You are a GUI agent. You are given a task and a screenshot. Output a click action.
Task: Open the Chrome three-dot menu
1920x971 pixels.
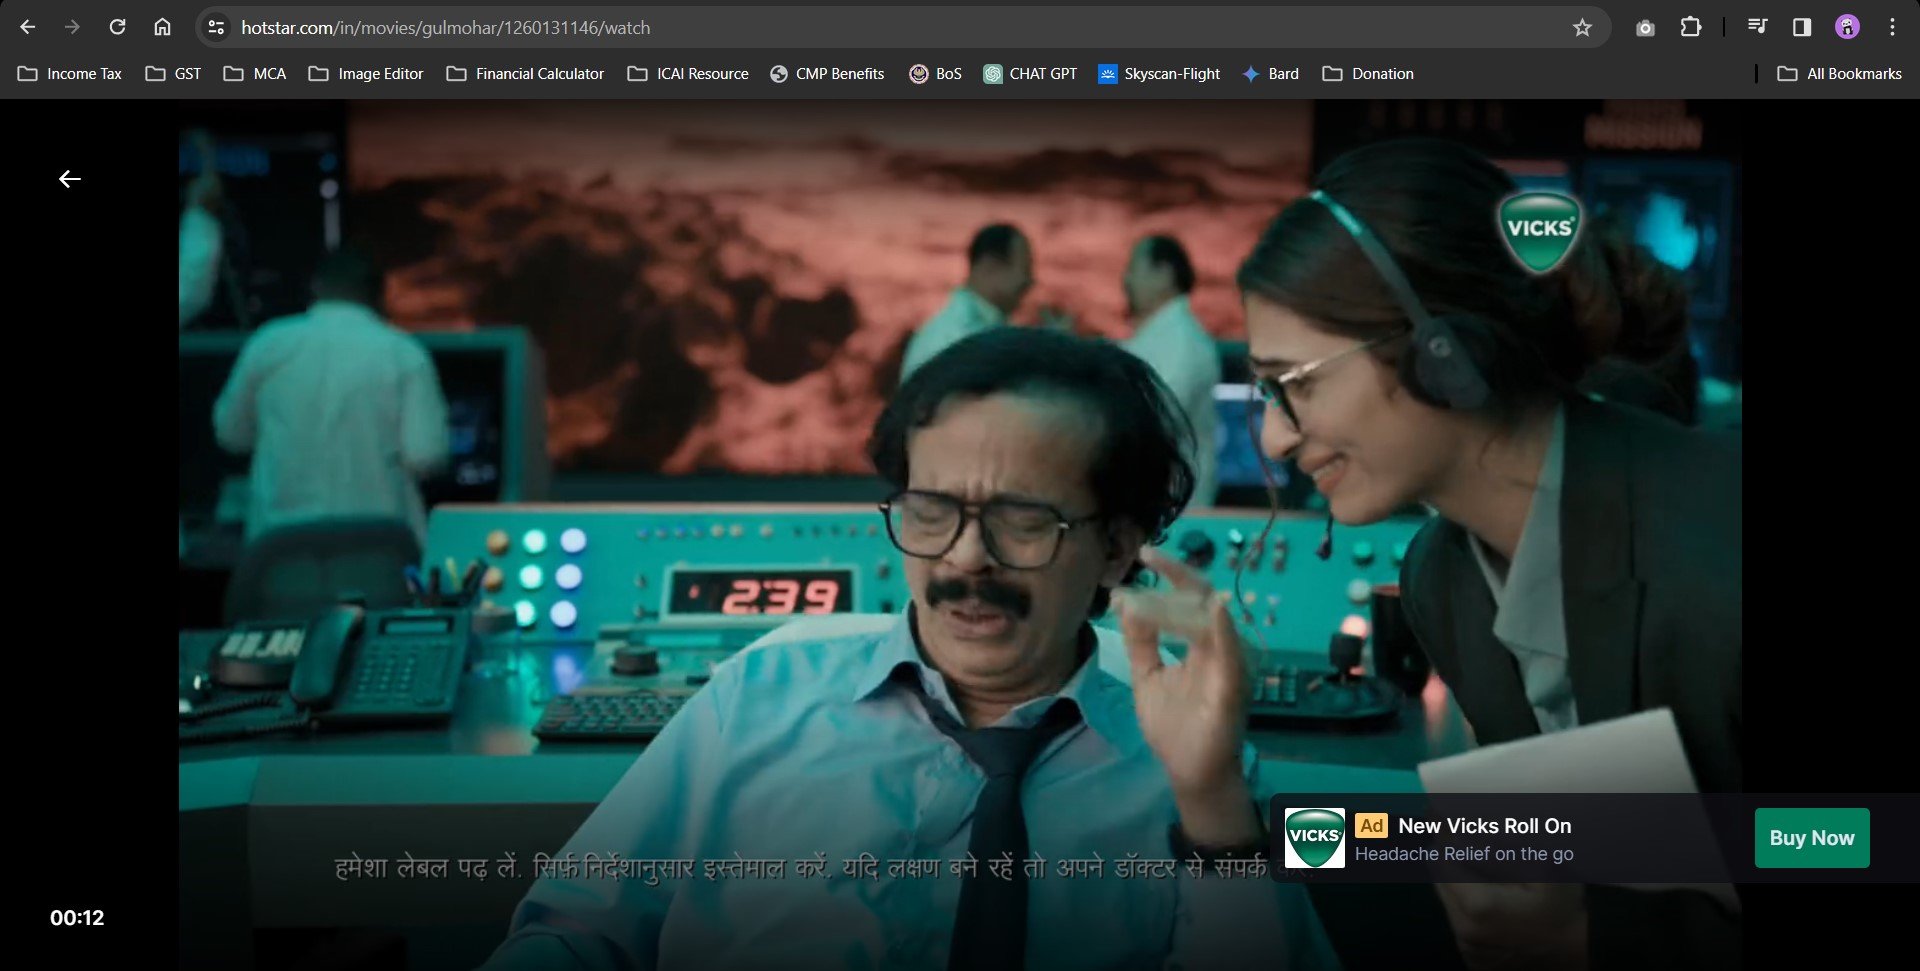click(1892, 27)
